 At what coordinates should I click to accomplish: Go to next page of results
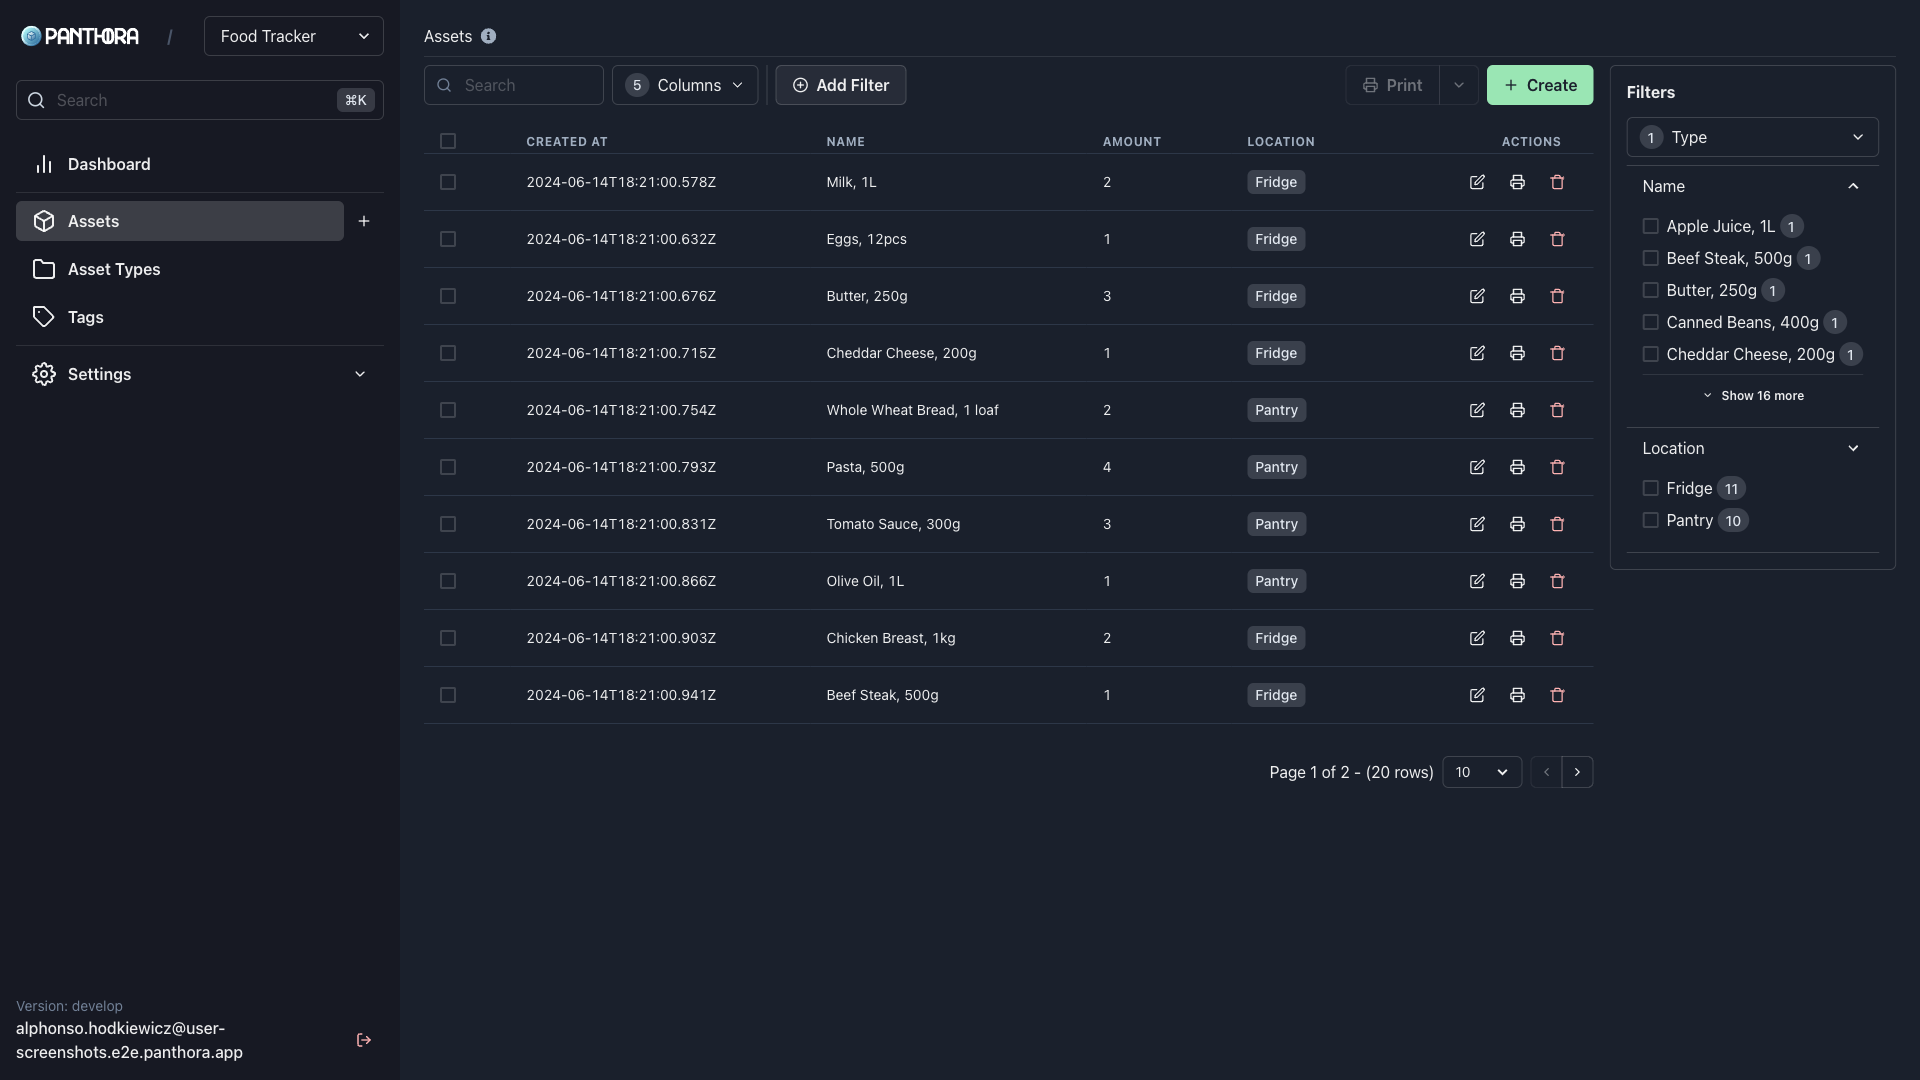point(1577,772)
